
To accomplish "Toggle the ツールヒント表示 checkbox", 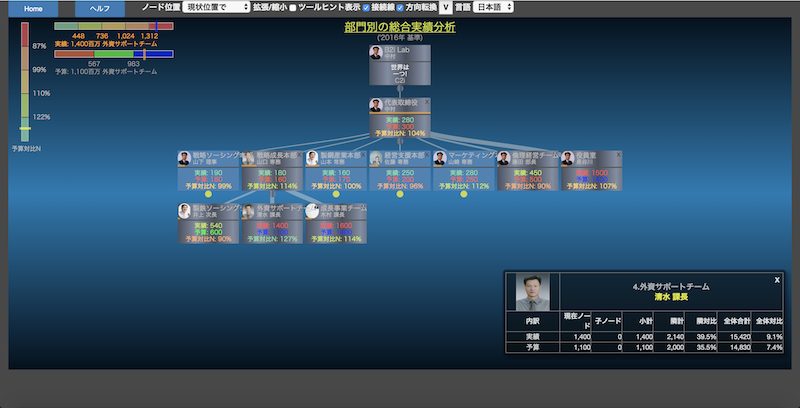I will point(294,8).
